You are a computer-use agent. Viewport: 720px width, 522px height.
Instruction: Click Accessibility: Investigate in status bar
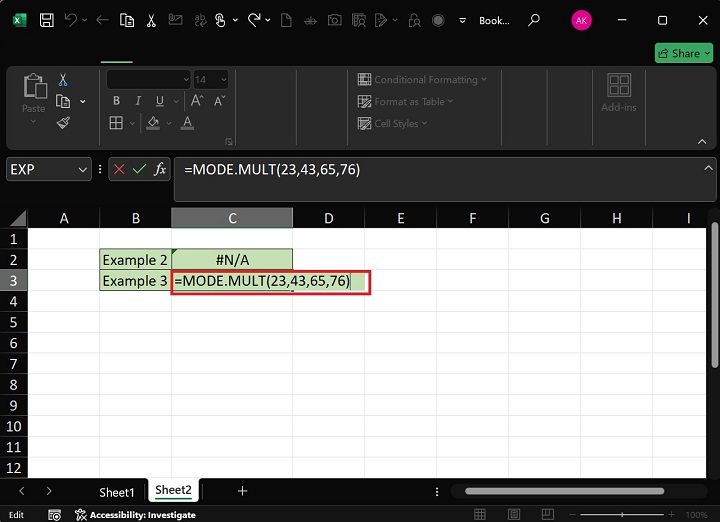click(x=135, y=515)
